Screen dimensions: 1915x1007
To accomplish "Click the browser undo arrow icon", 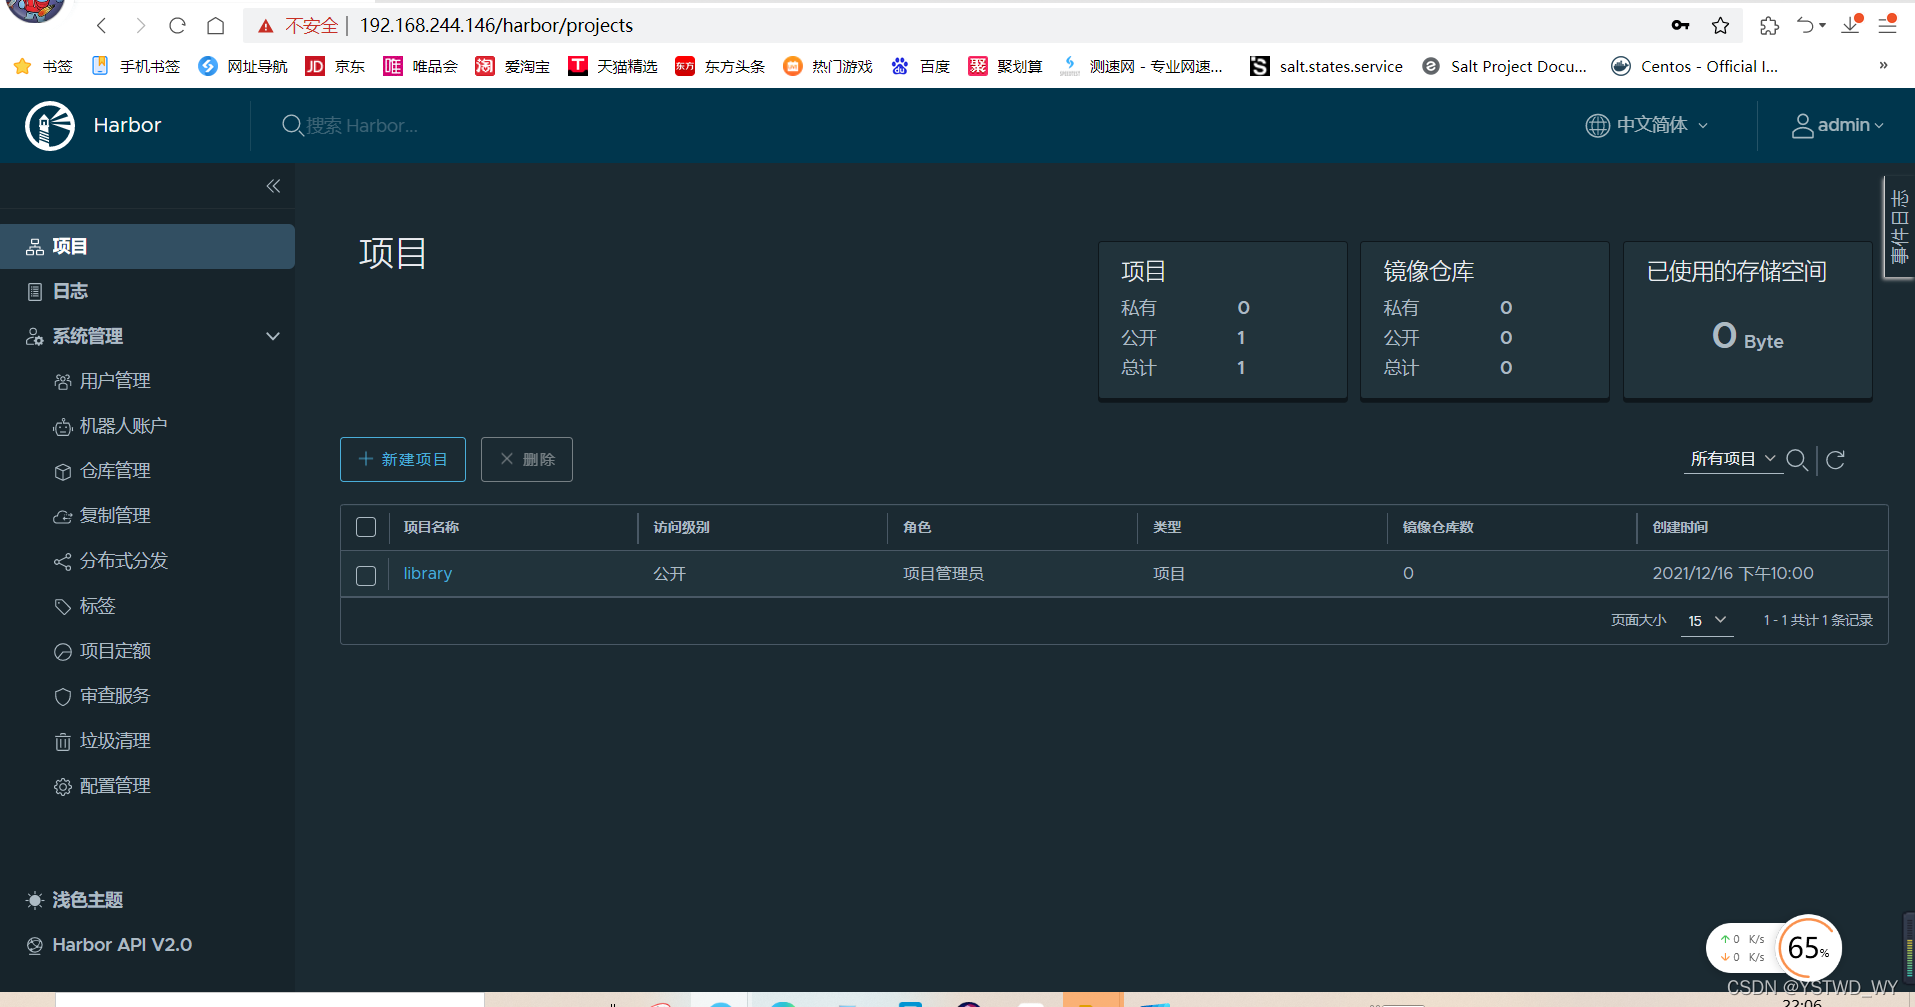I will point(1806,26).
